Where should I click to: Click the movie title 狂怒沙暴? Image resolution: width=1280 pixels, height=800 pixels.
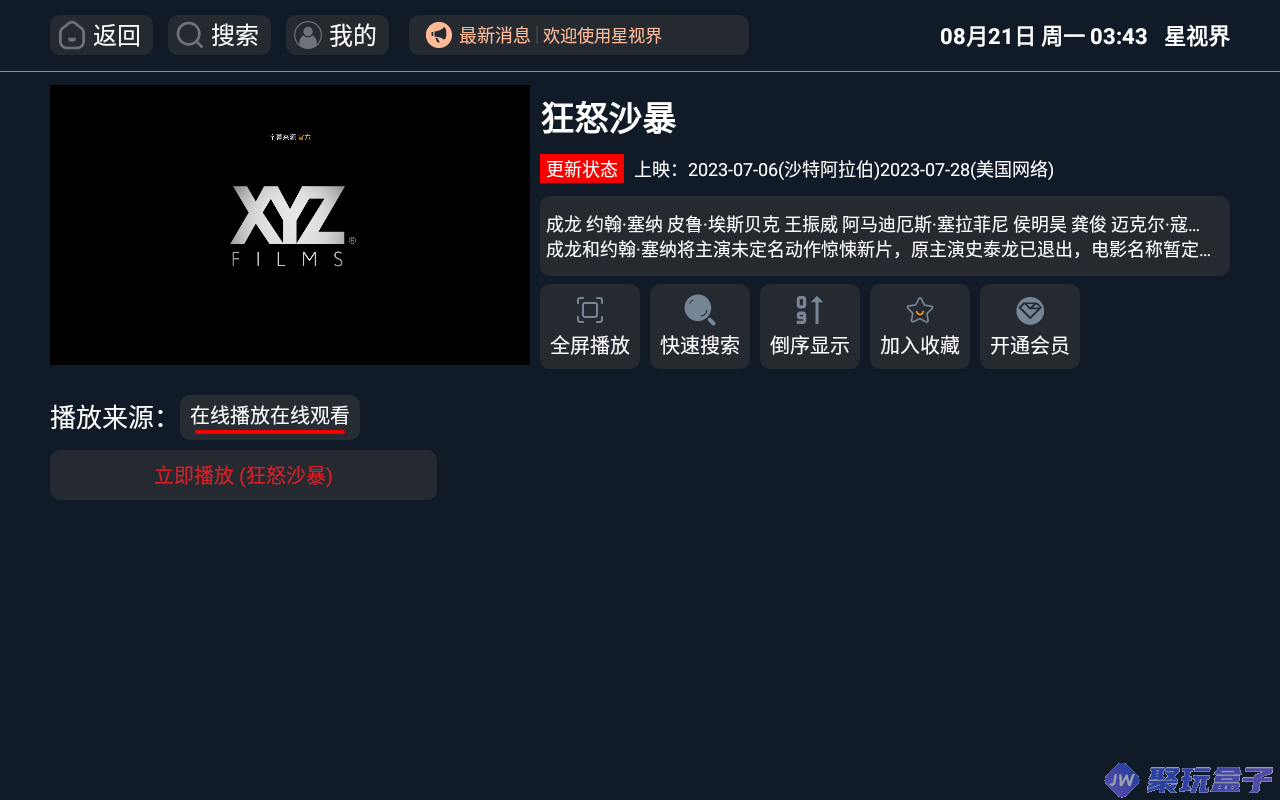pyautogui.click(x=609, y=118)
